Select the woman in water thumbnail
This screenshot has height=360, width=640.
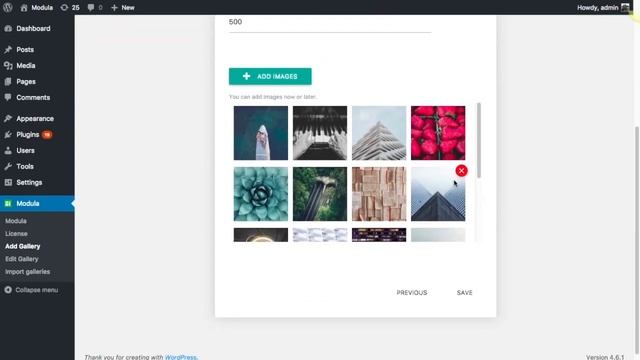[261, 133]
